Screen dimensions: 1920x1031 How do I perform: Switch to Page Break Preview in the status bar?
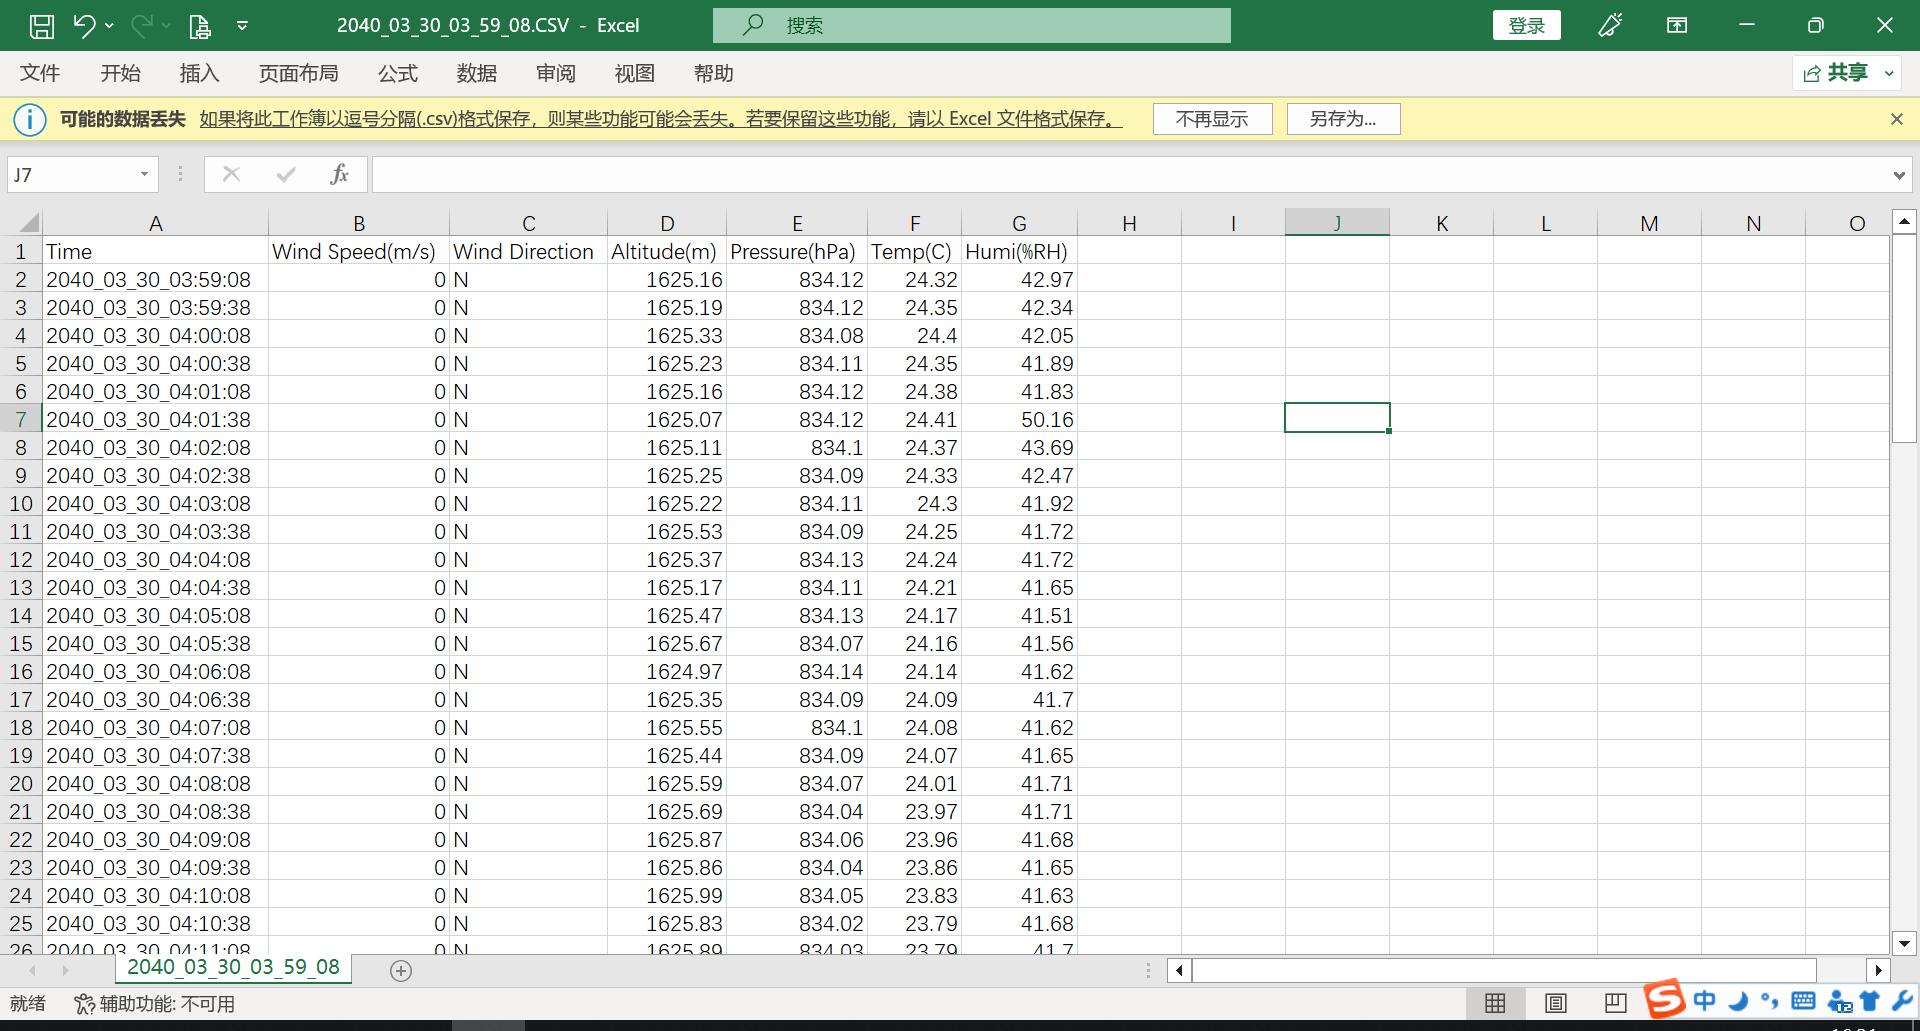pyautogui.click(x=1616, y=1003)
